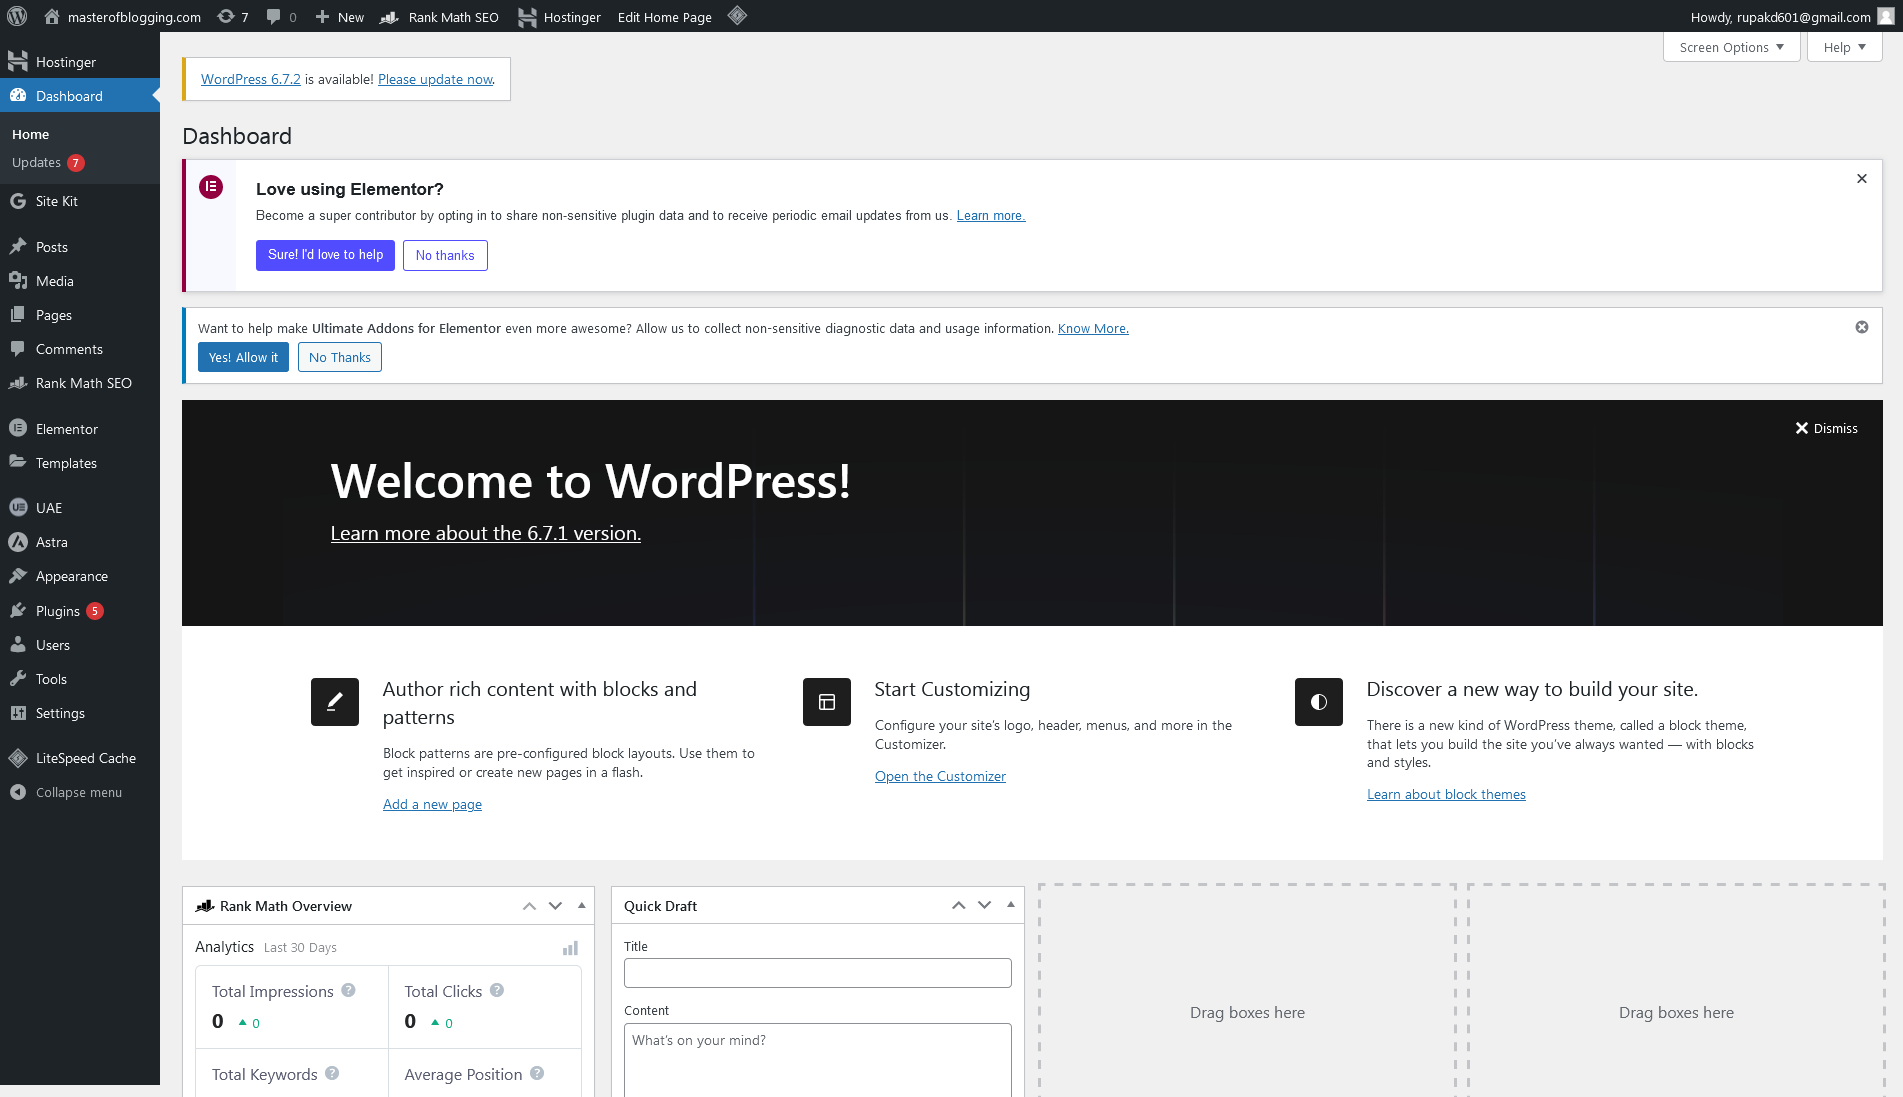1903x1097 pixels.
Task: Open the Tools menu
Action: (x=80, y=679)
